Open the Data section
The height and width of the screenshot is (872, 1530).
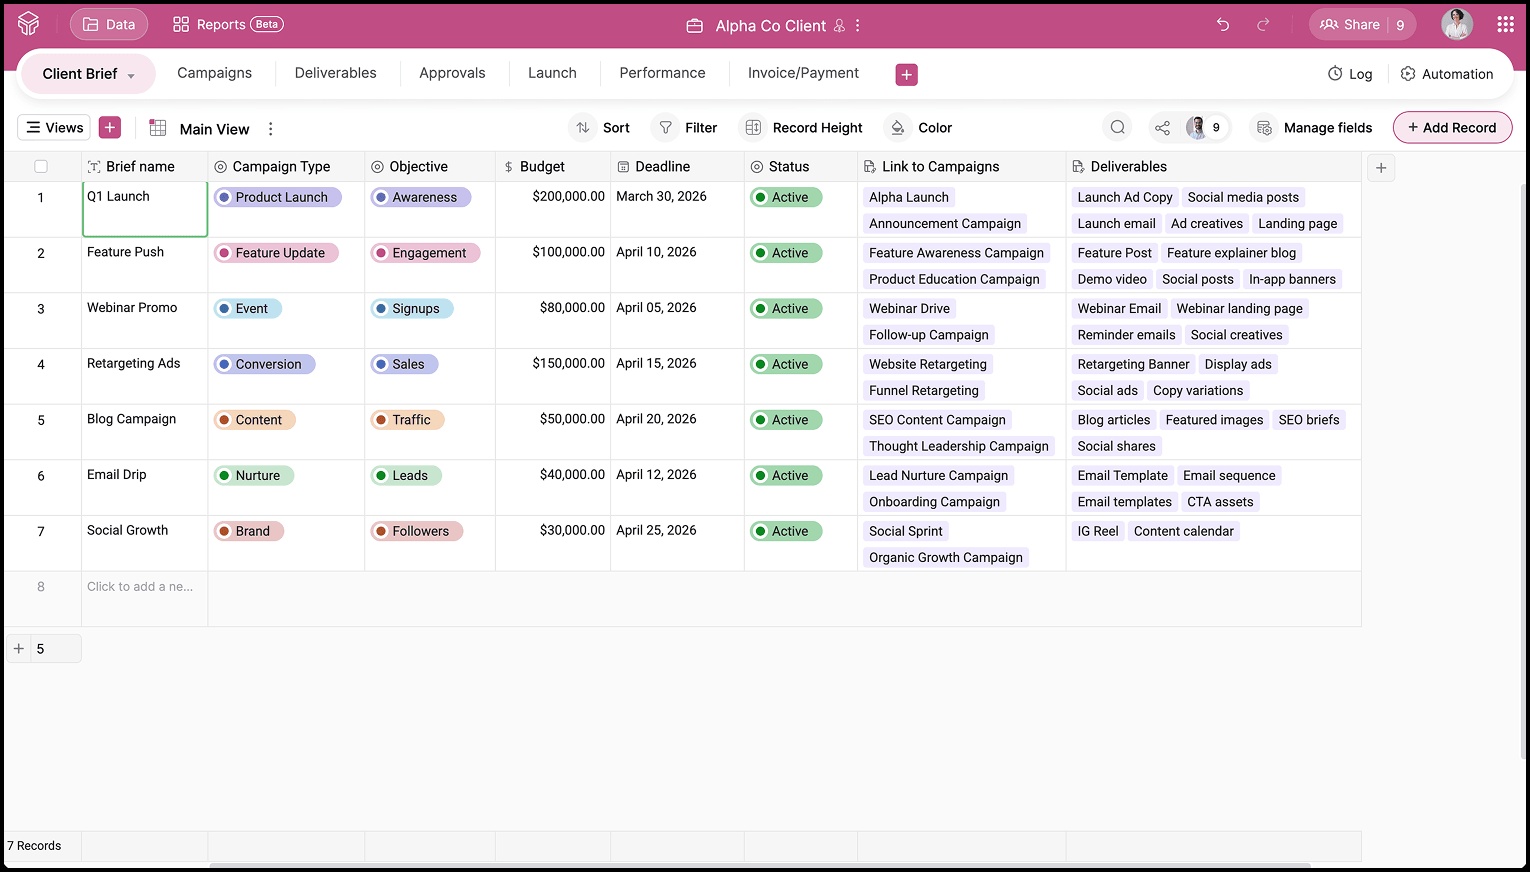click(x=109, y=24)
